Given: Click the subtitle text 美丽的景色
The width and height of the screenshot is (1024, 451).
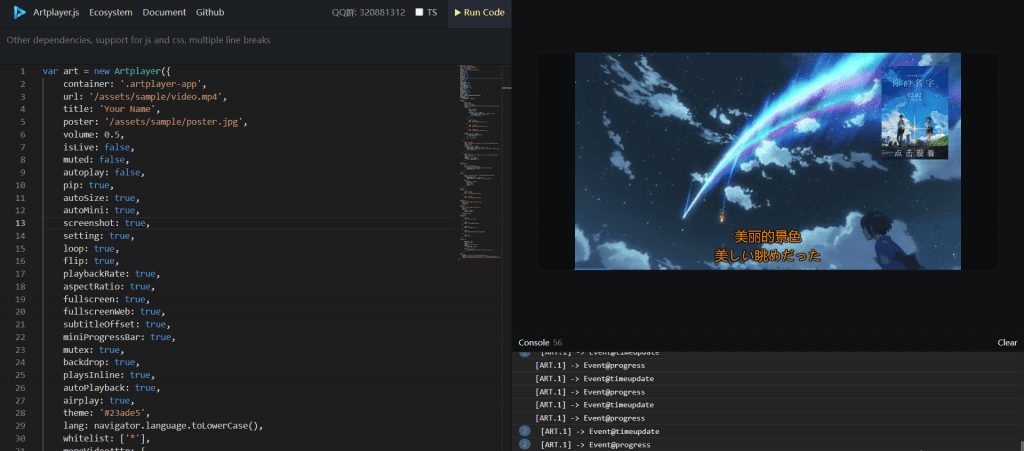Looking at the screenshot, I should pos(767,237).
